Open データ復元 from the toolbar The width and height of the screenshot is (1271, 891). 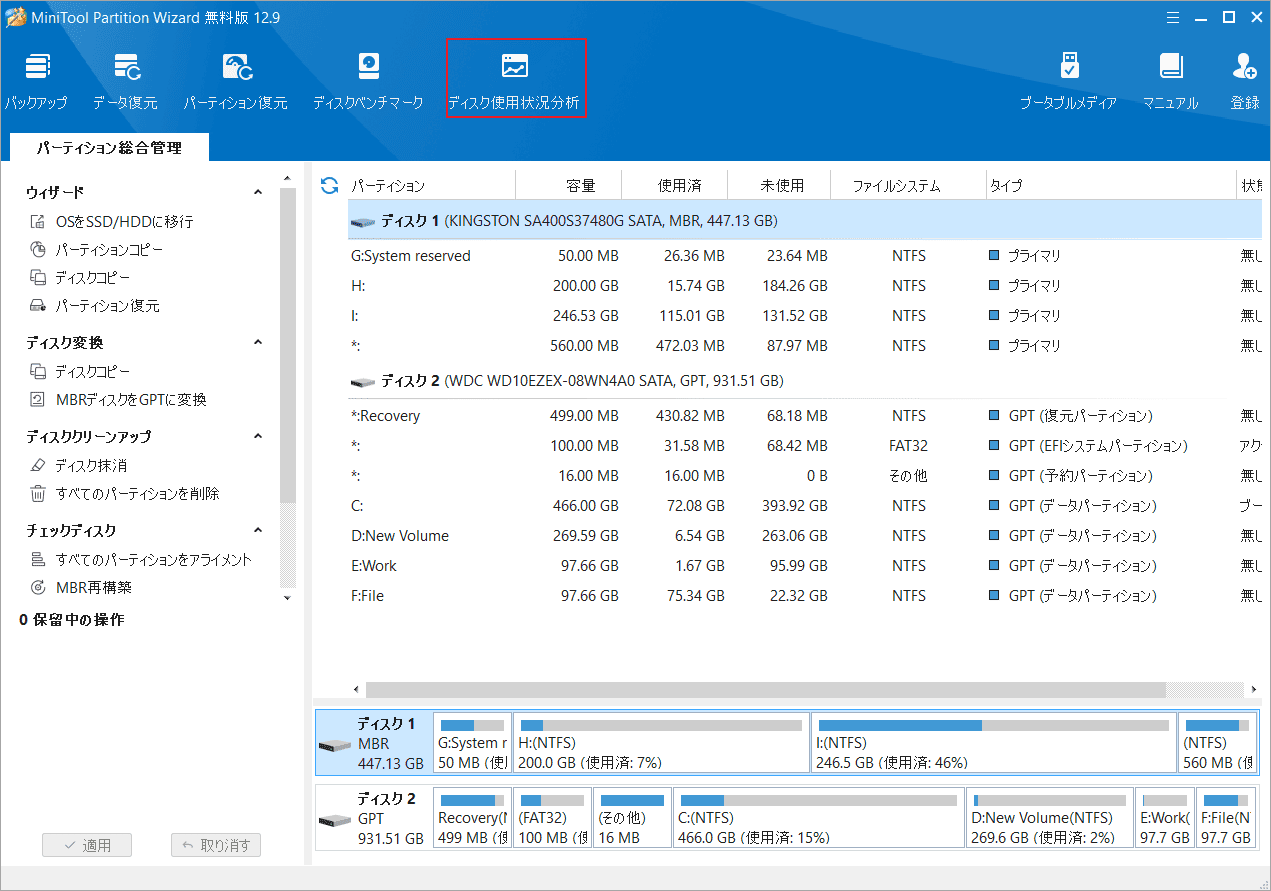pos(124,78)
